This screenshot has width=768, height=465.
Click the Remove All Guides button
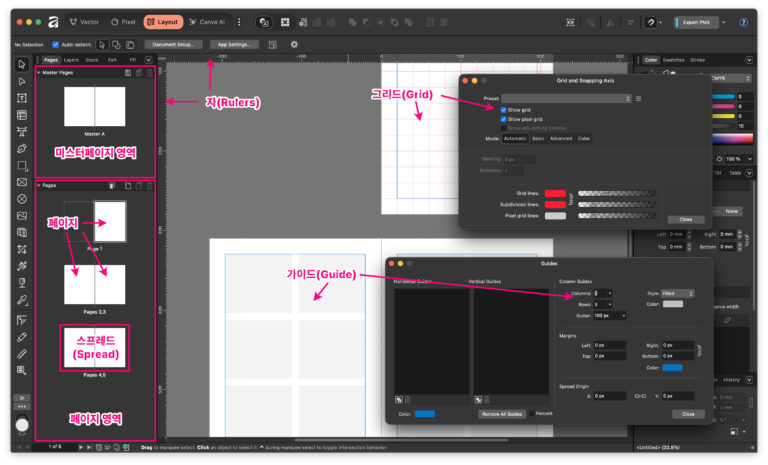point(503,413)
